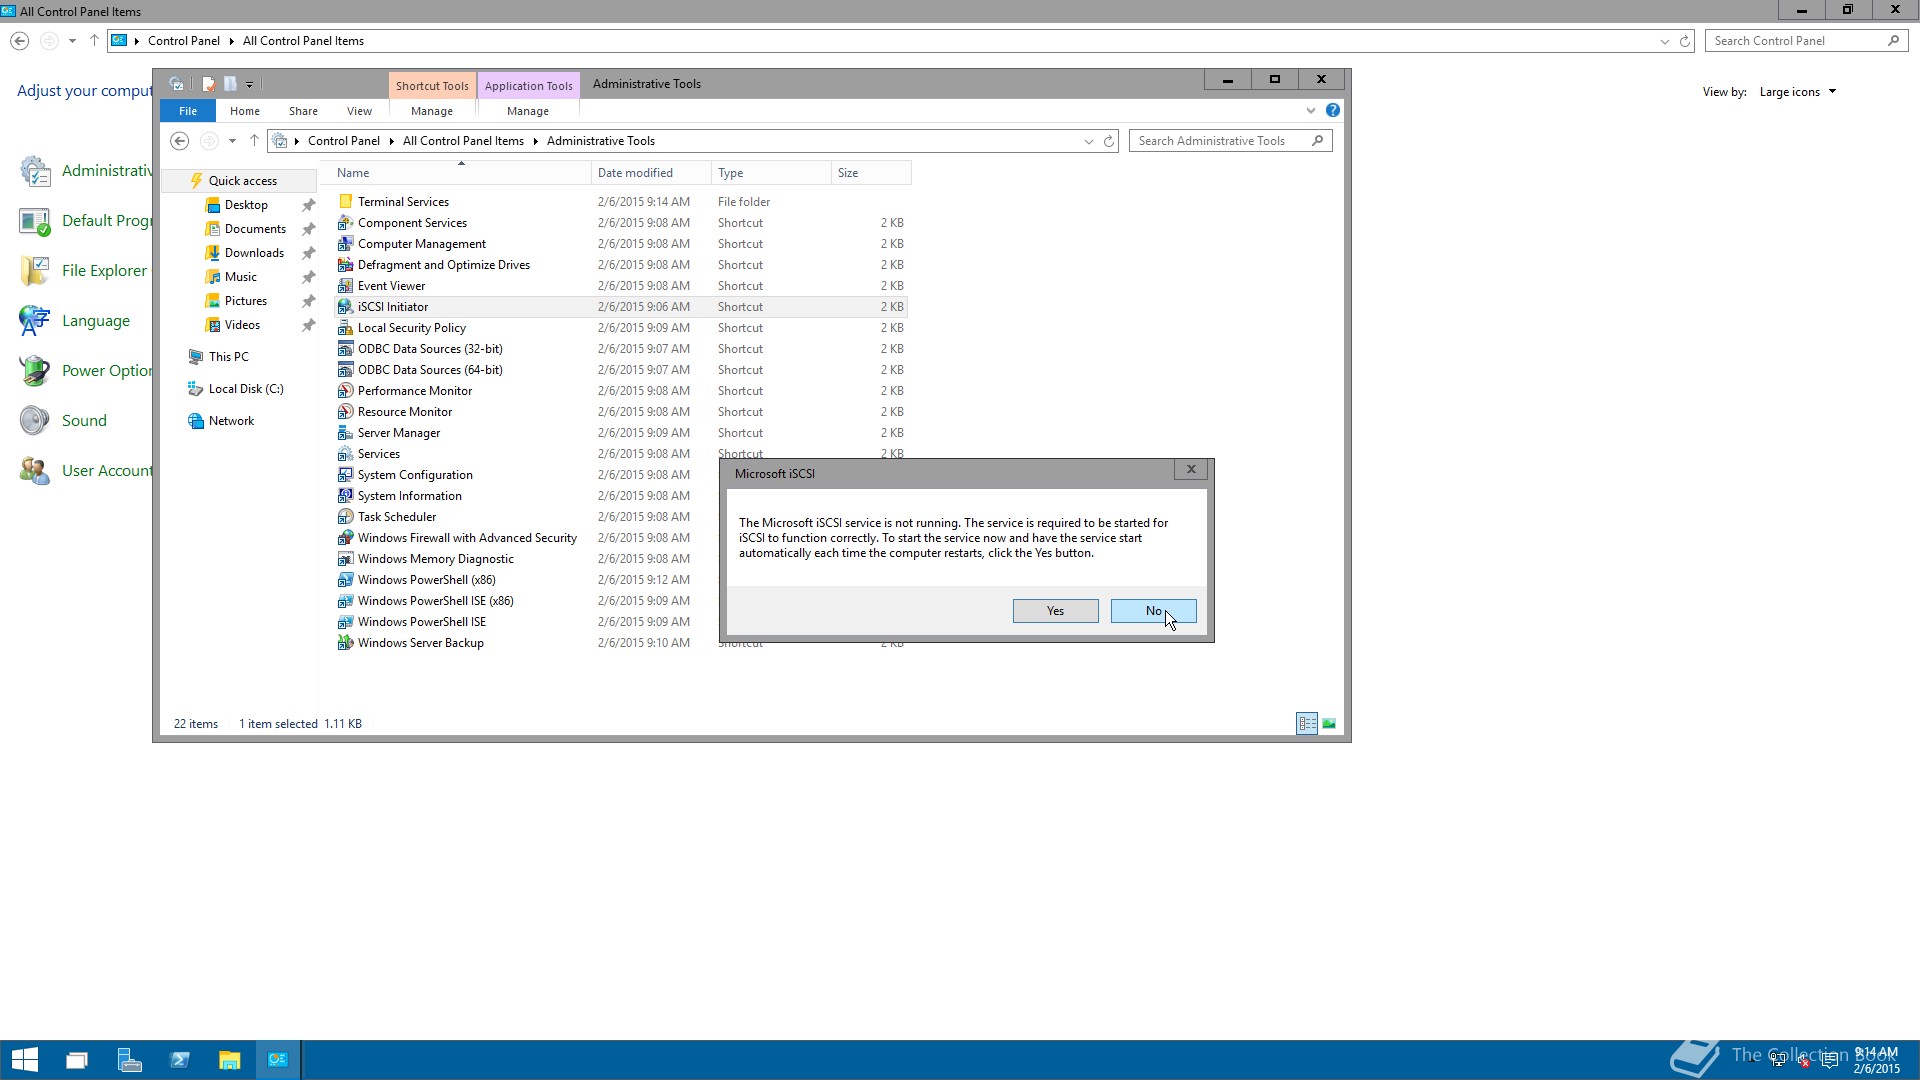1920x1080 pixels.
Task: Click the Component Services icon
Action: pos(345,223)
